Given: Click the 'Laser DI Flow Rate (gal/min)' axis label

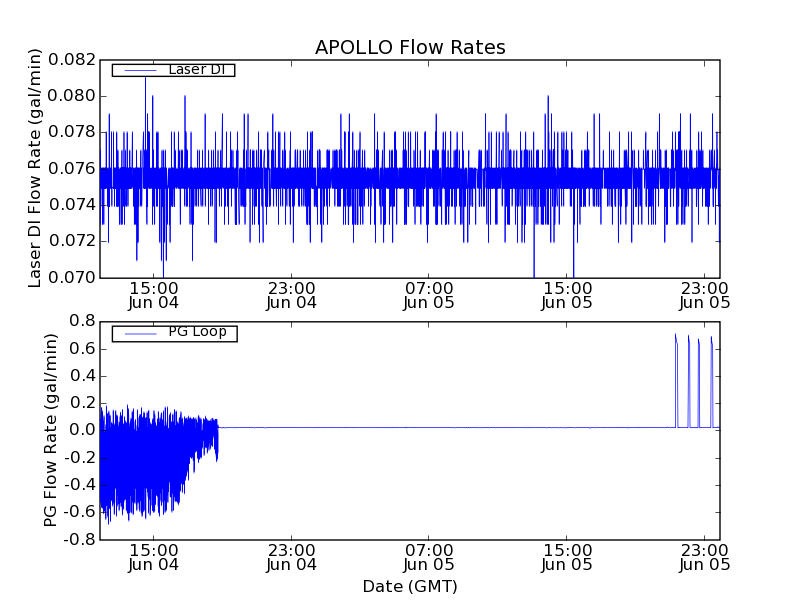Looking at the screenshot, I should 34,168.
